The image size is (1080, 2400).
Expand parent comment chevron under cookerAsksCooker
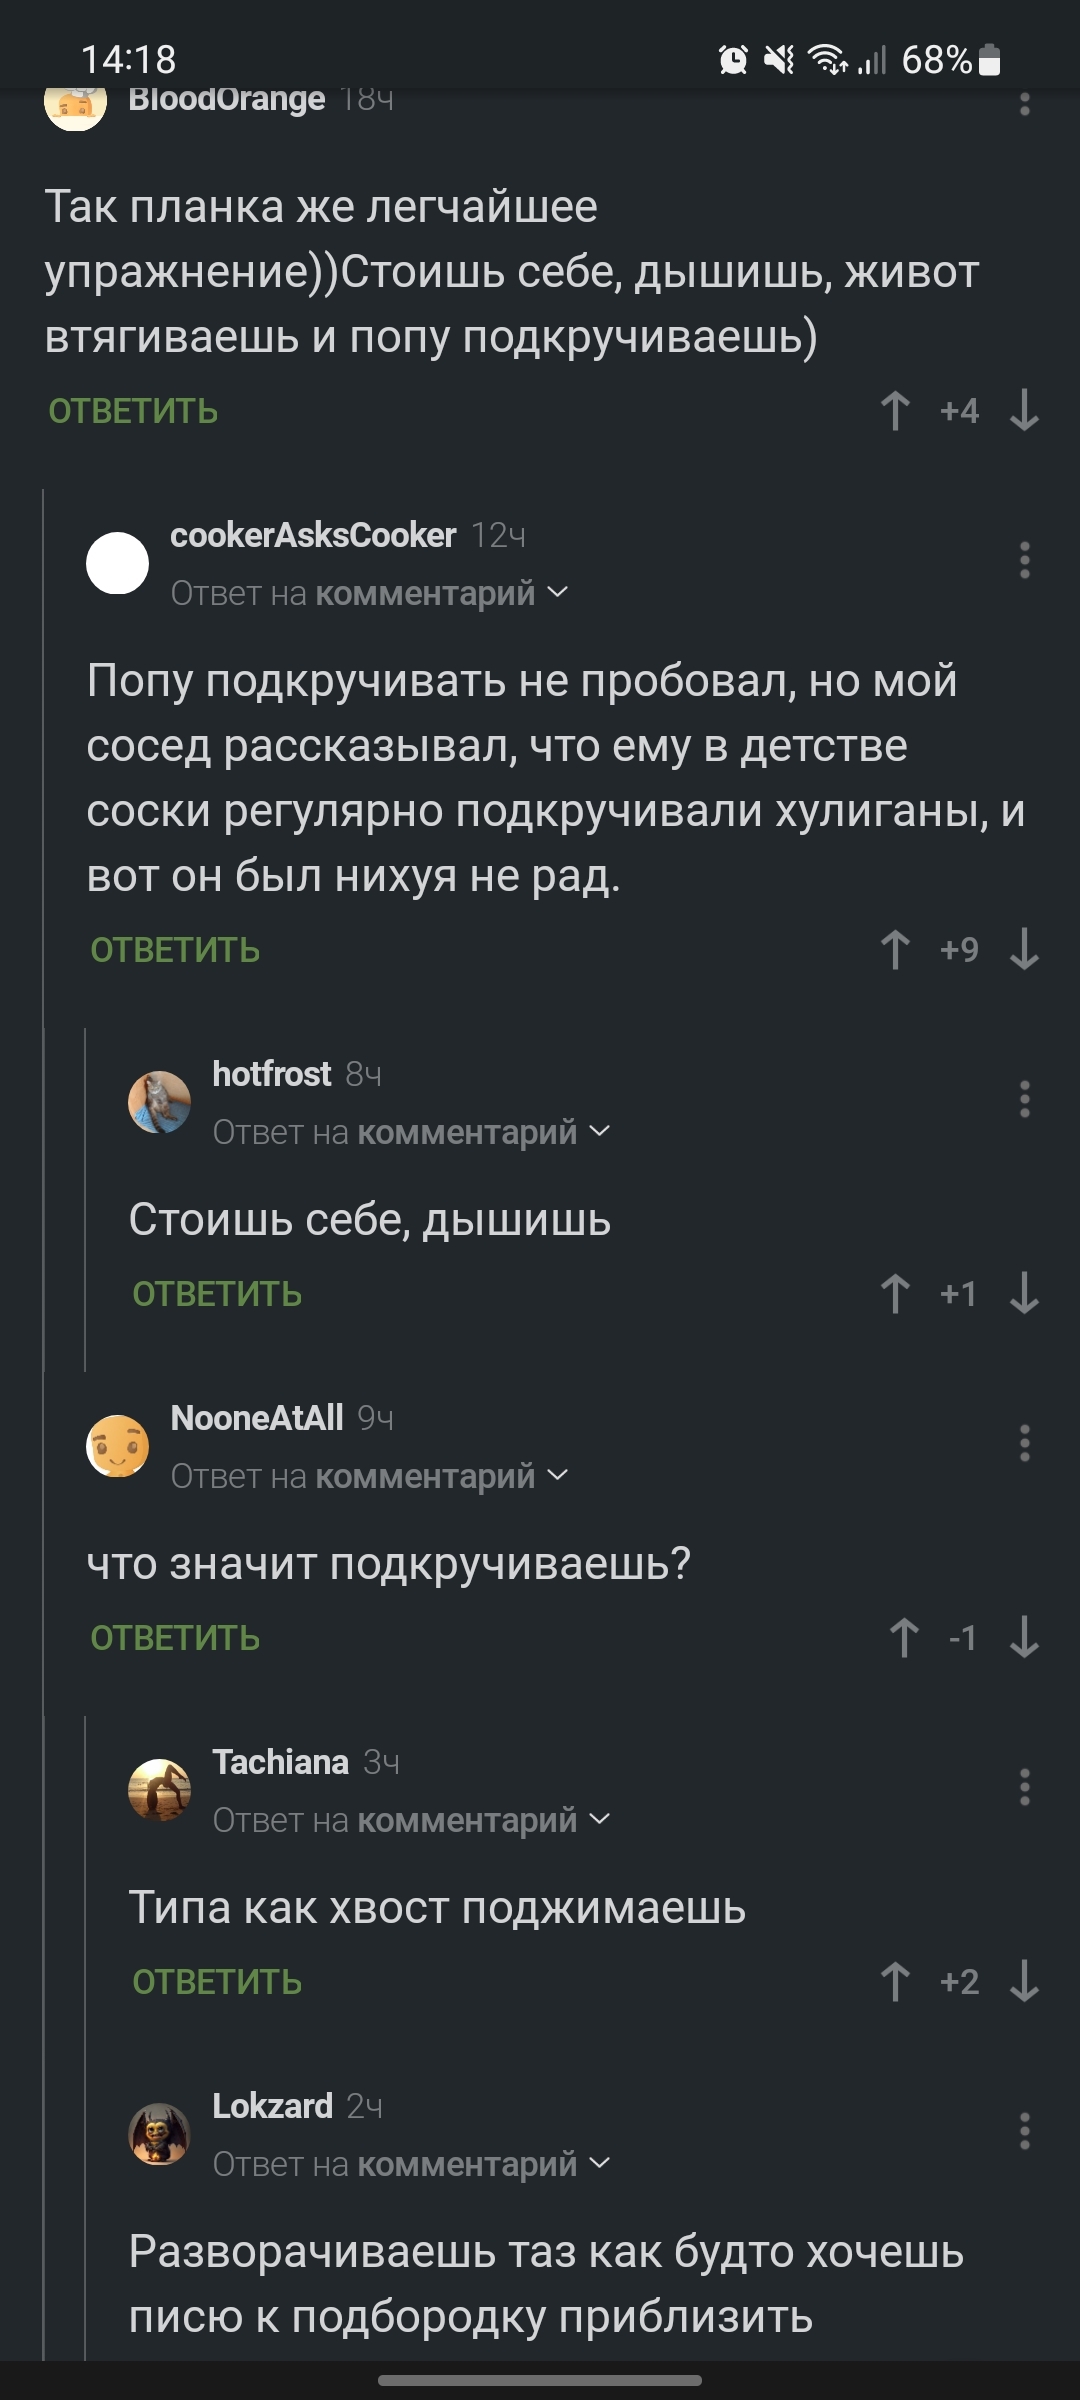click(x=558, y=593)
